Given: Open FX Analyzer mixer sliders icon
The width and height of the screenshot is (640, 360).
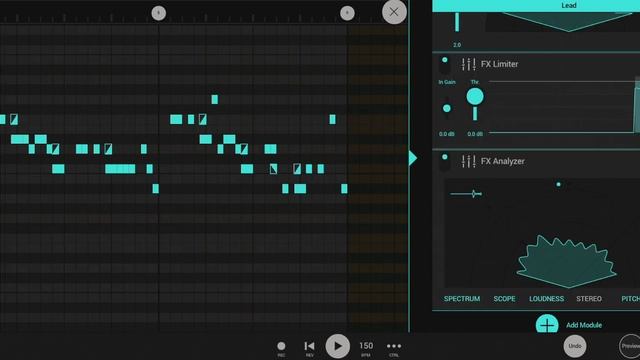Looking at the screenshot, I should click(x=469, y=161).
